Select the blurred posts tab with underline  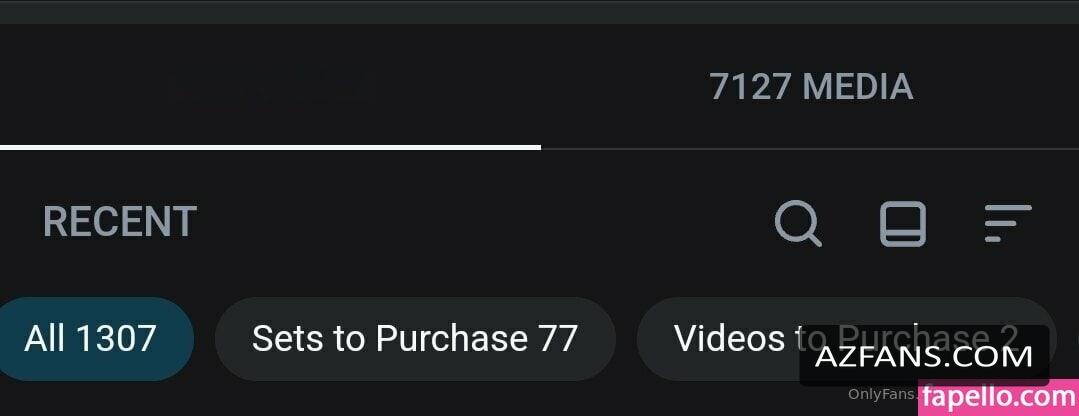tap(270, 87)
